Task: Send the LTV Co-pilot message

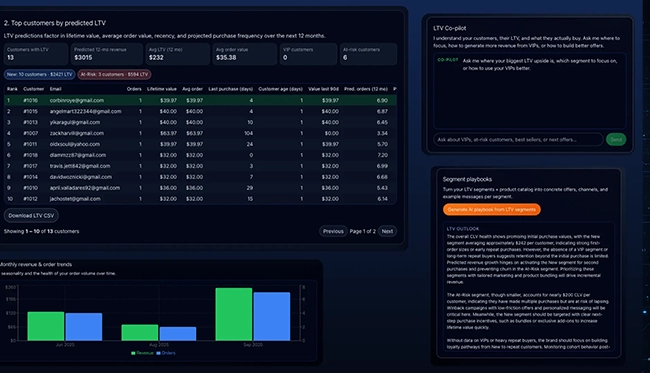Action: 616,140
